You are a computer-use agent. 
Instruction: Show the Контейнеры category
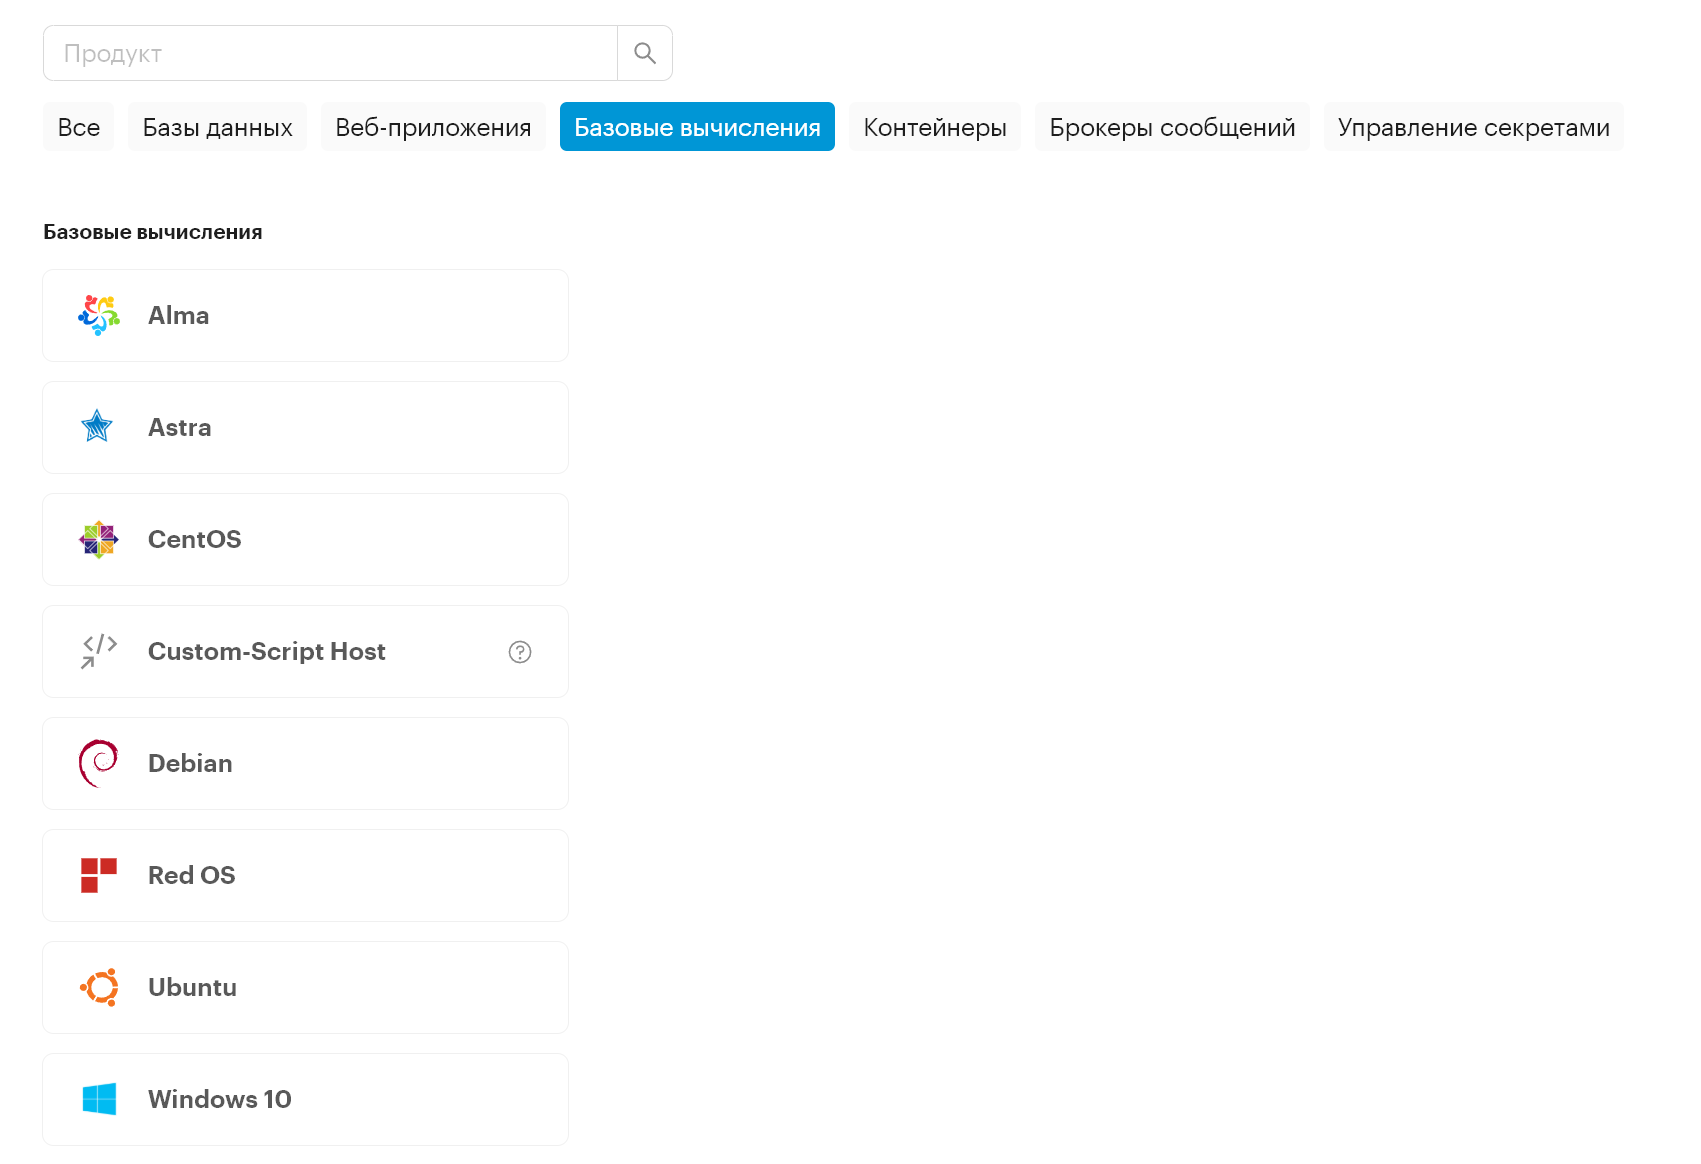935,127
